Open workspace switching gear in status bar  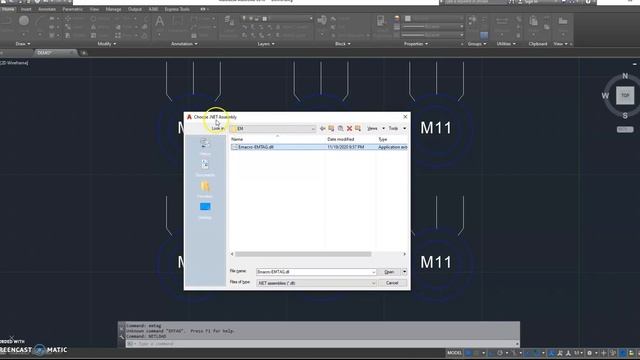pos(589,353)
